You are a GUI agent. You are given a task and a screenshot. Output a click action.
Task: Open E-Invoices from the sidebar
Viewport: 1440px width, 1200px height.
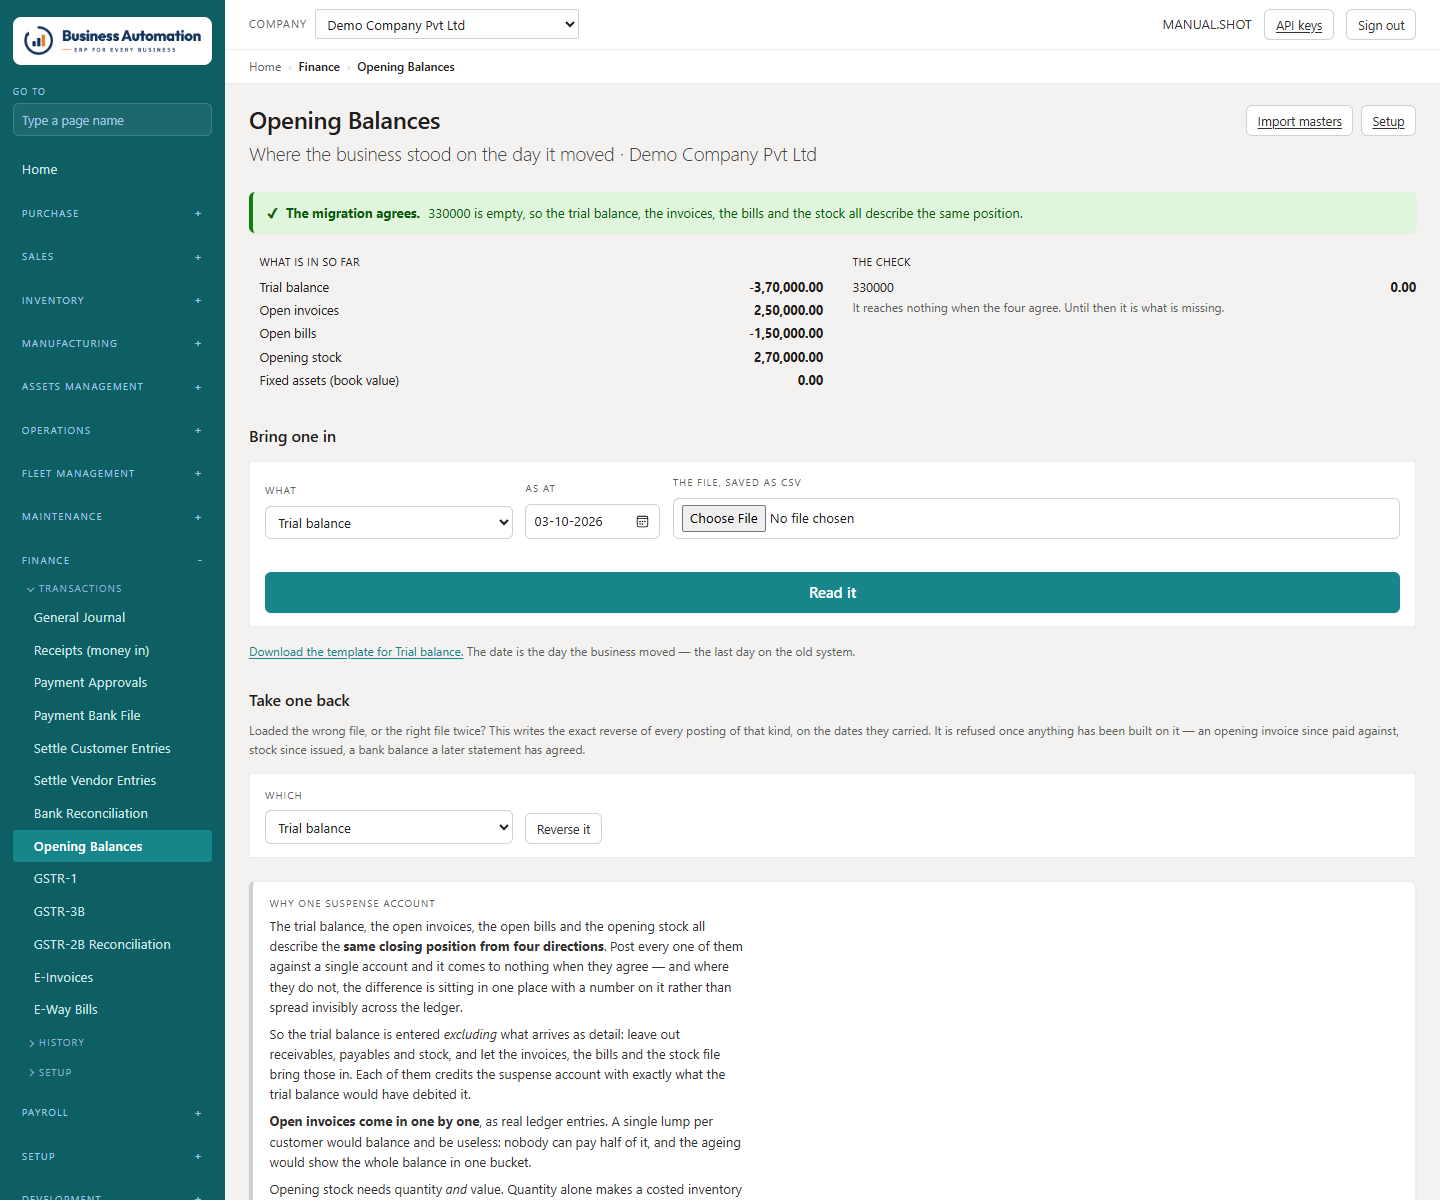[x=112, y=978]
